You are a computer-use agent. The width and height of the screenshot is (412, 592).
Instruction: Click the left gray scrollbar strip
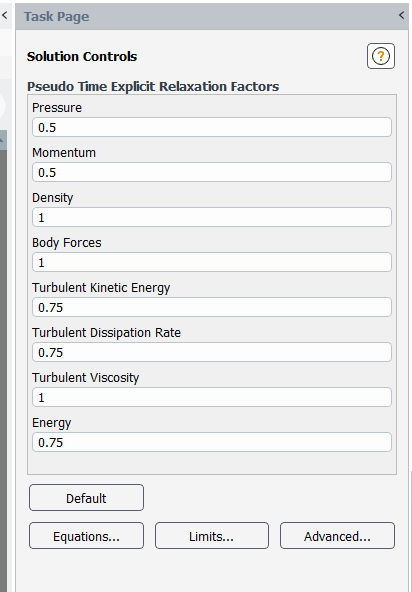click(x=3, y=370)
